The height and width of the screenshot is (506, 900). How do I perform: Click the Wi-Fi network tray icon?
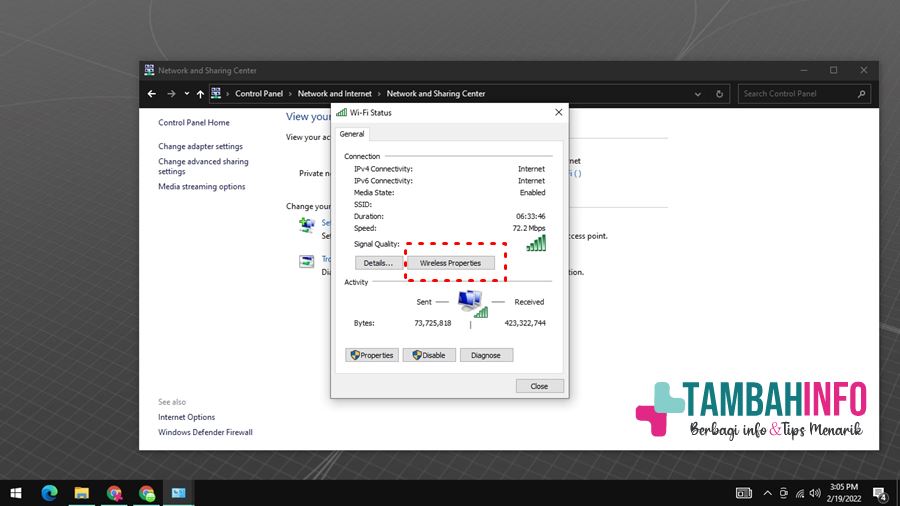(800, 493)
